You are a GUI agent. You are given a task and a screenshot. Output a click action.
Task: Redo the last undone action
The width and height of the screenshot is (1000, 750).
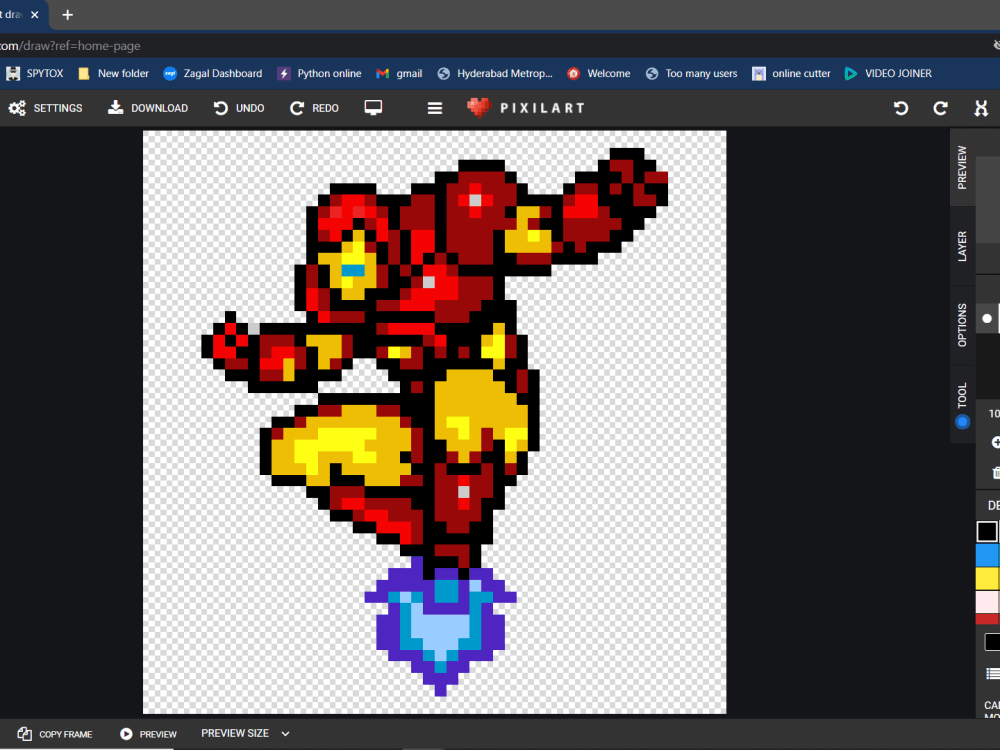[314, 108]
